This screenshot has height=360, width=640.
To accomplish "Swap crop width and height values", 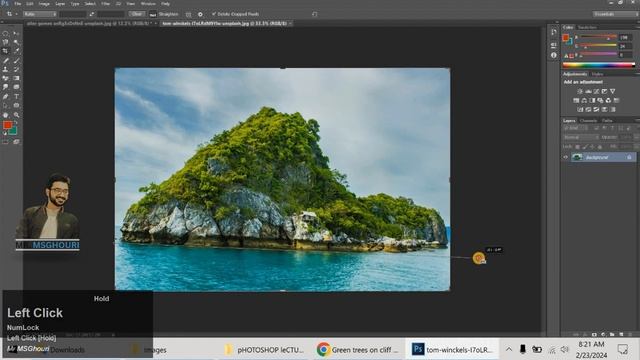I will pos(92,14).
